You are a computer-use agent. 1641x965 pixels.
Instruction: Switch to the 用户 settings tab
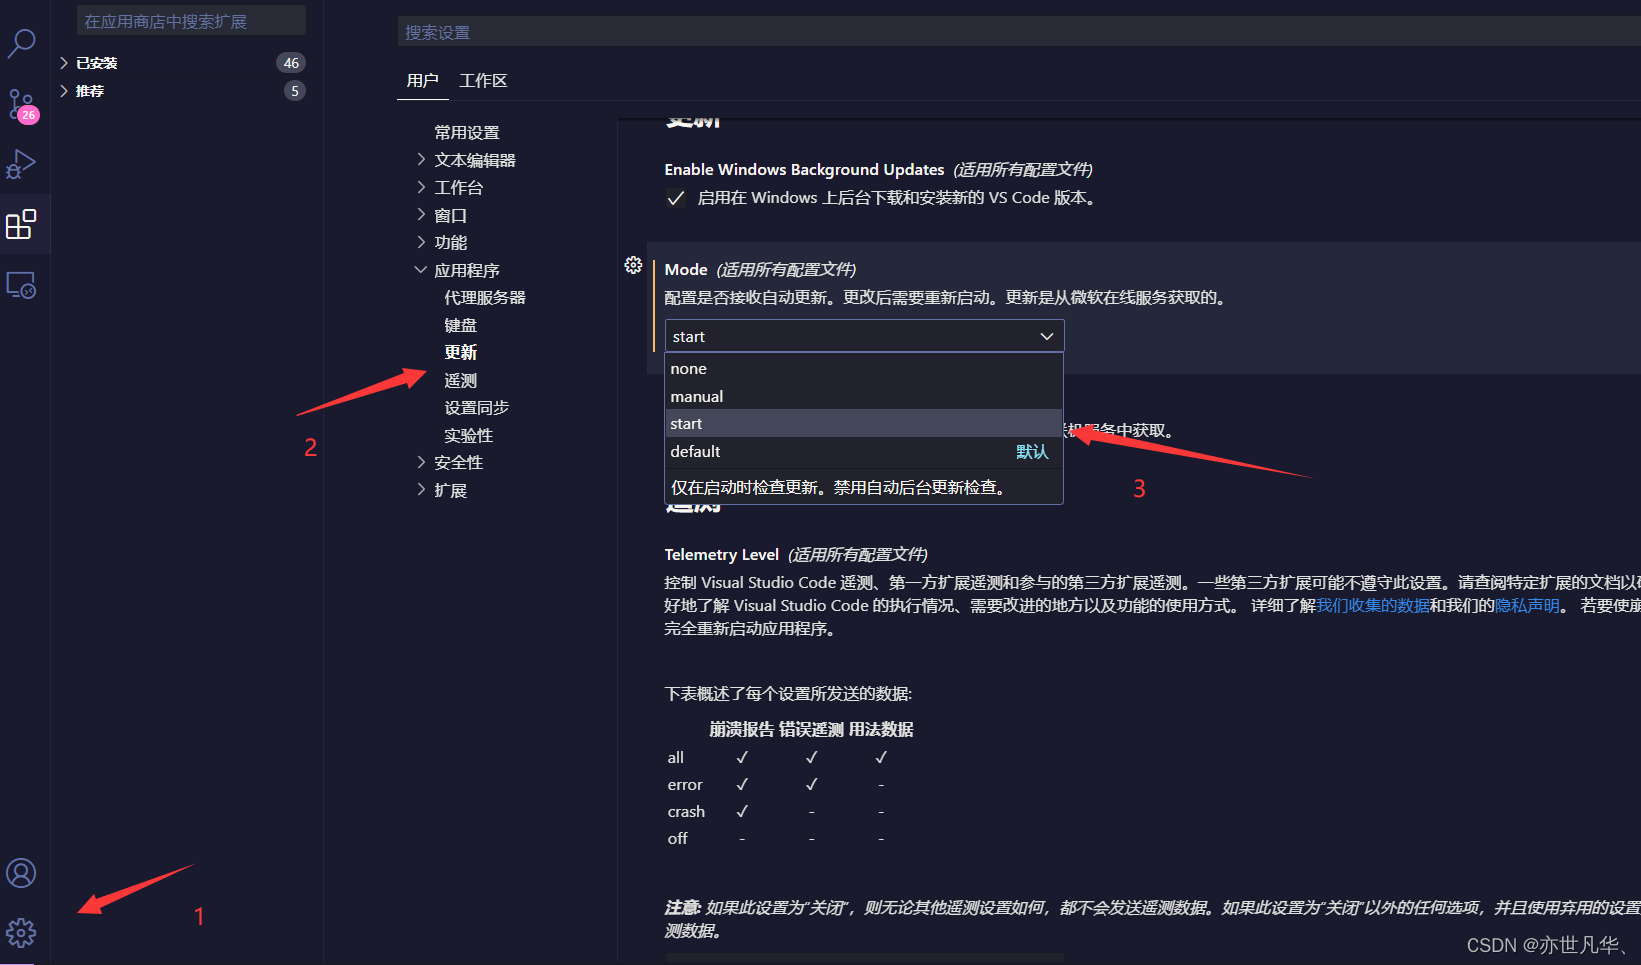pyautogui.click(x=423, y=81)
